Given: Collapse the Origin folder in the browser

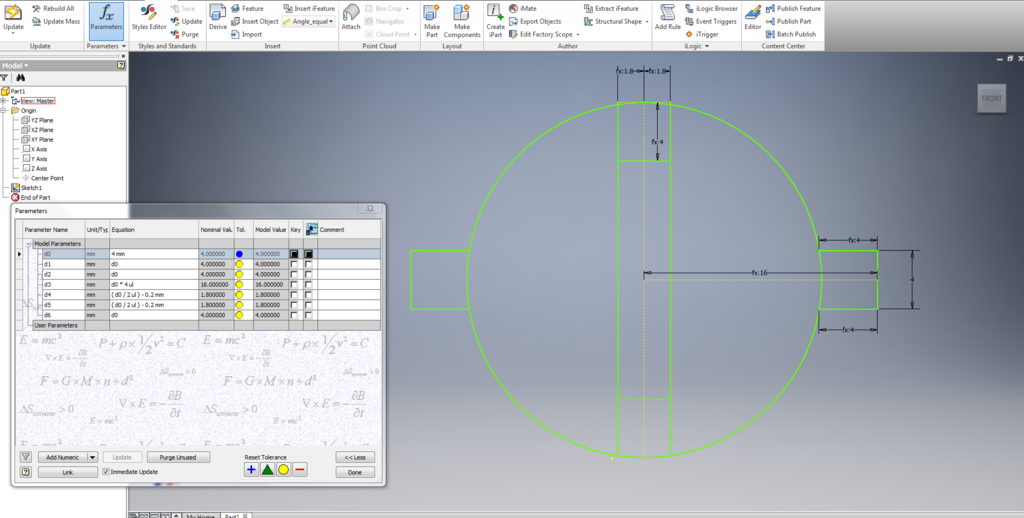Looking at the screenshot, I should tap(3, 110).
